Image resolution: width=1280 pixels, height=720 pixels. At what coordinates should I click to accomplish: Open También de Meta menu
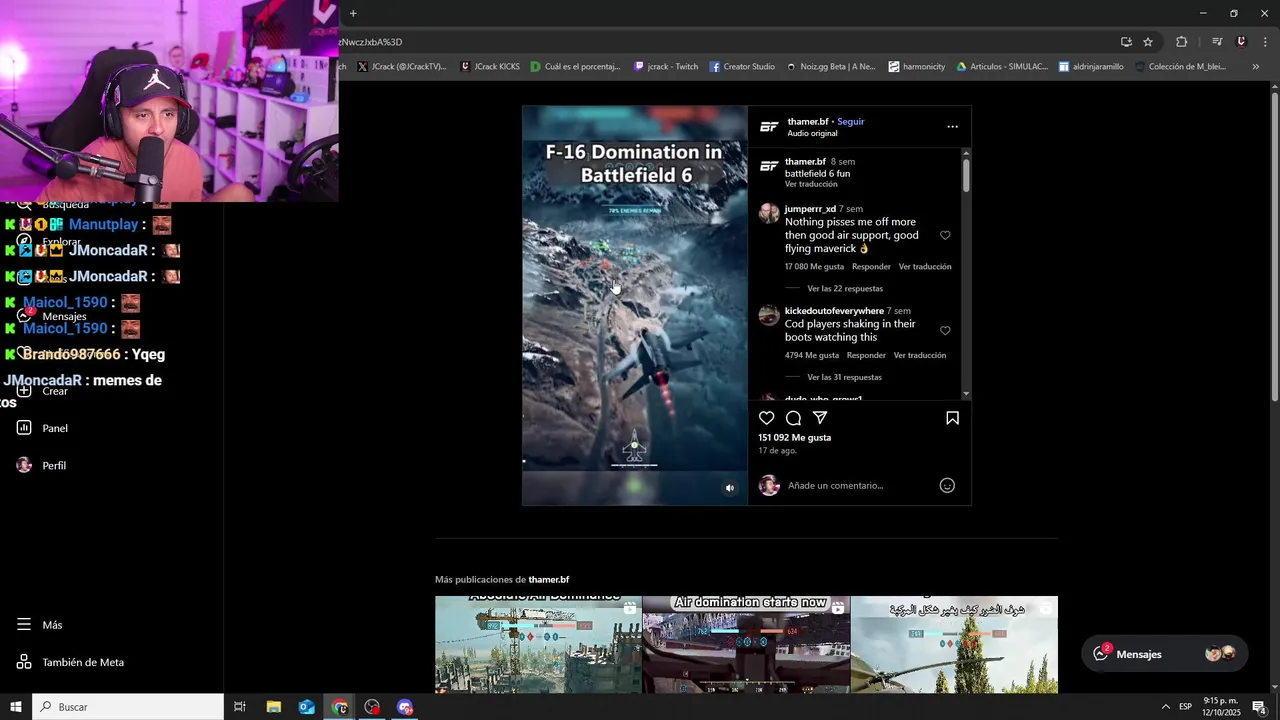[70, 662]
